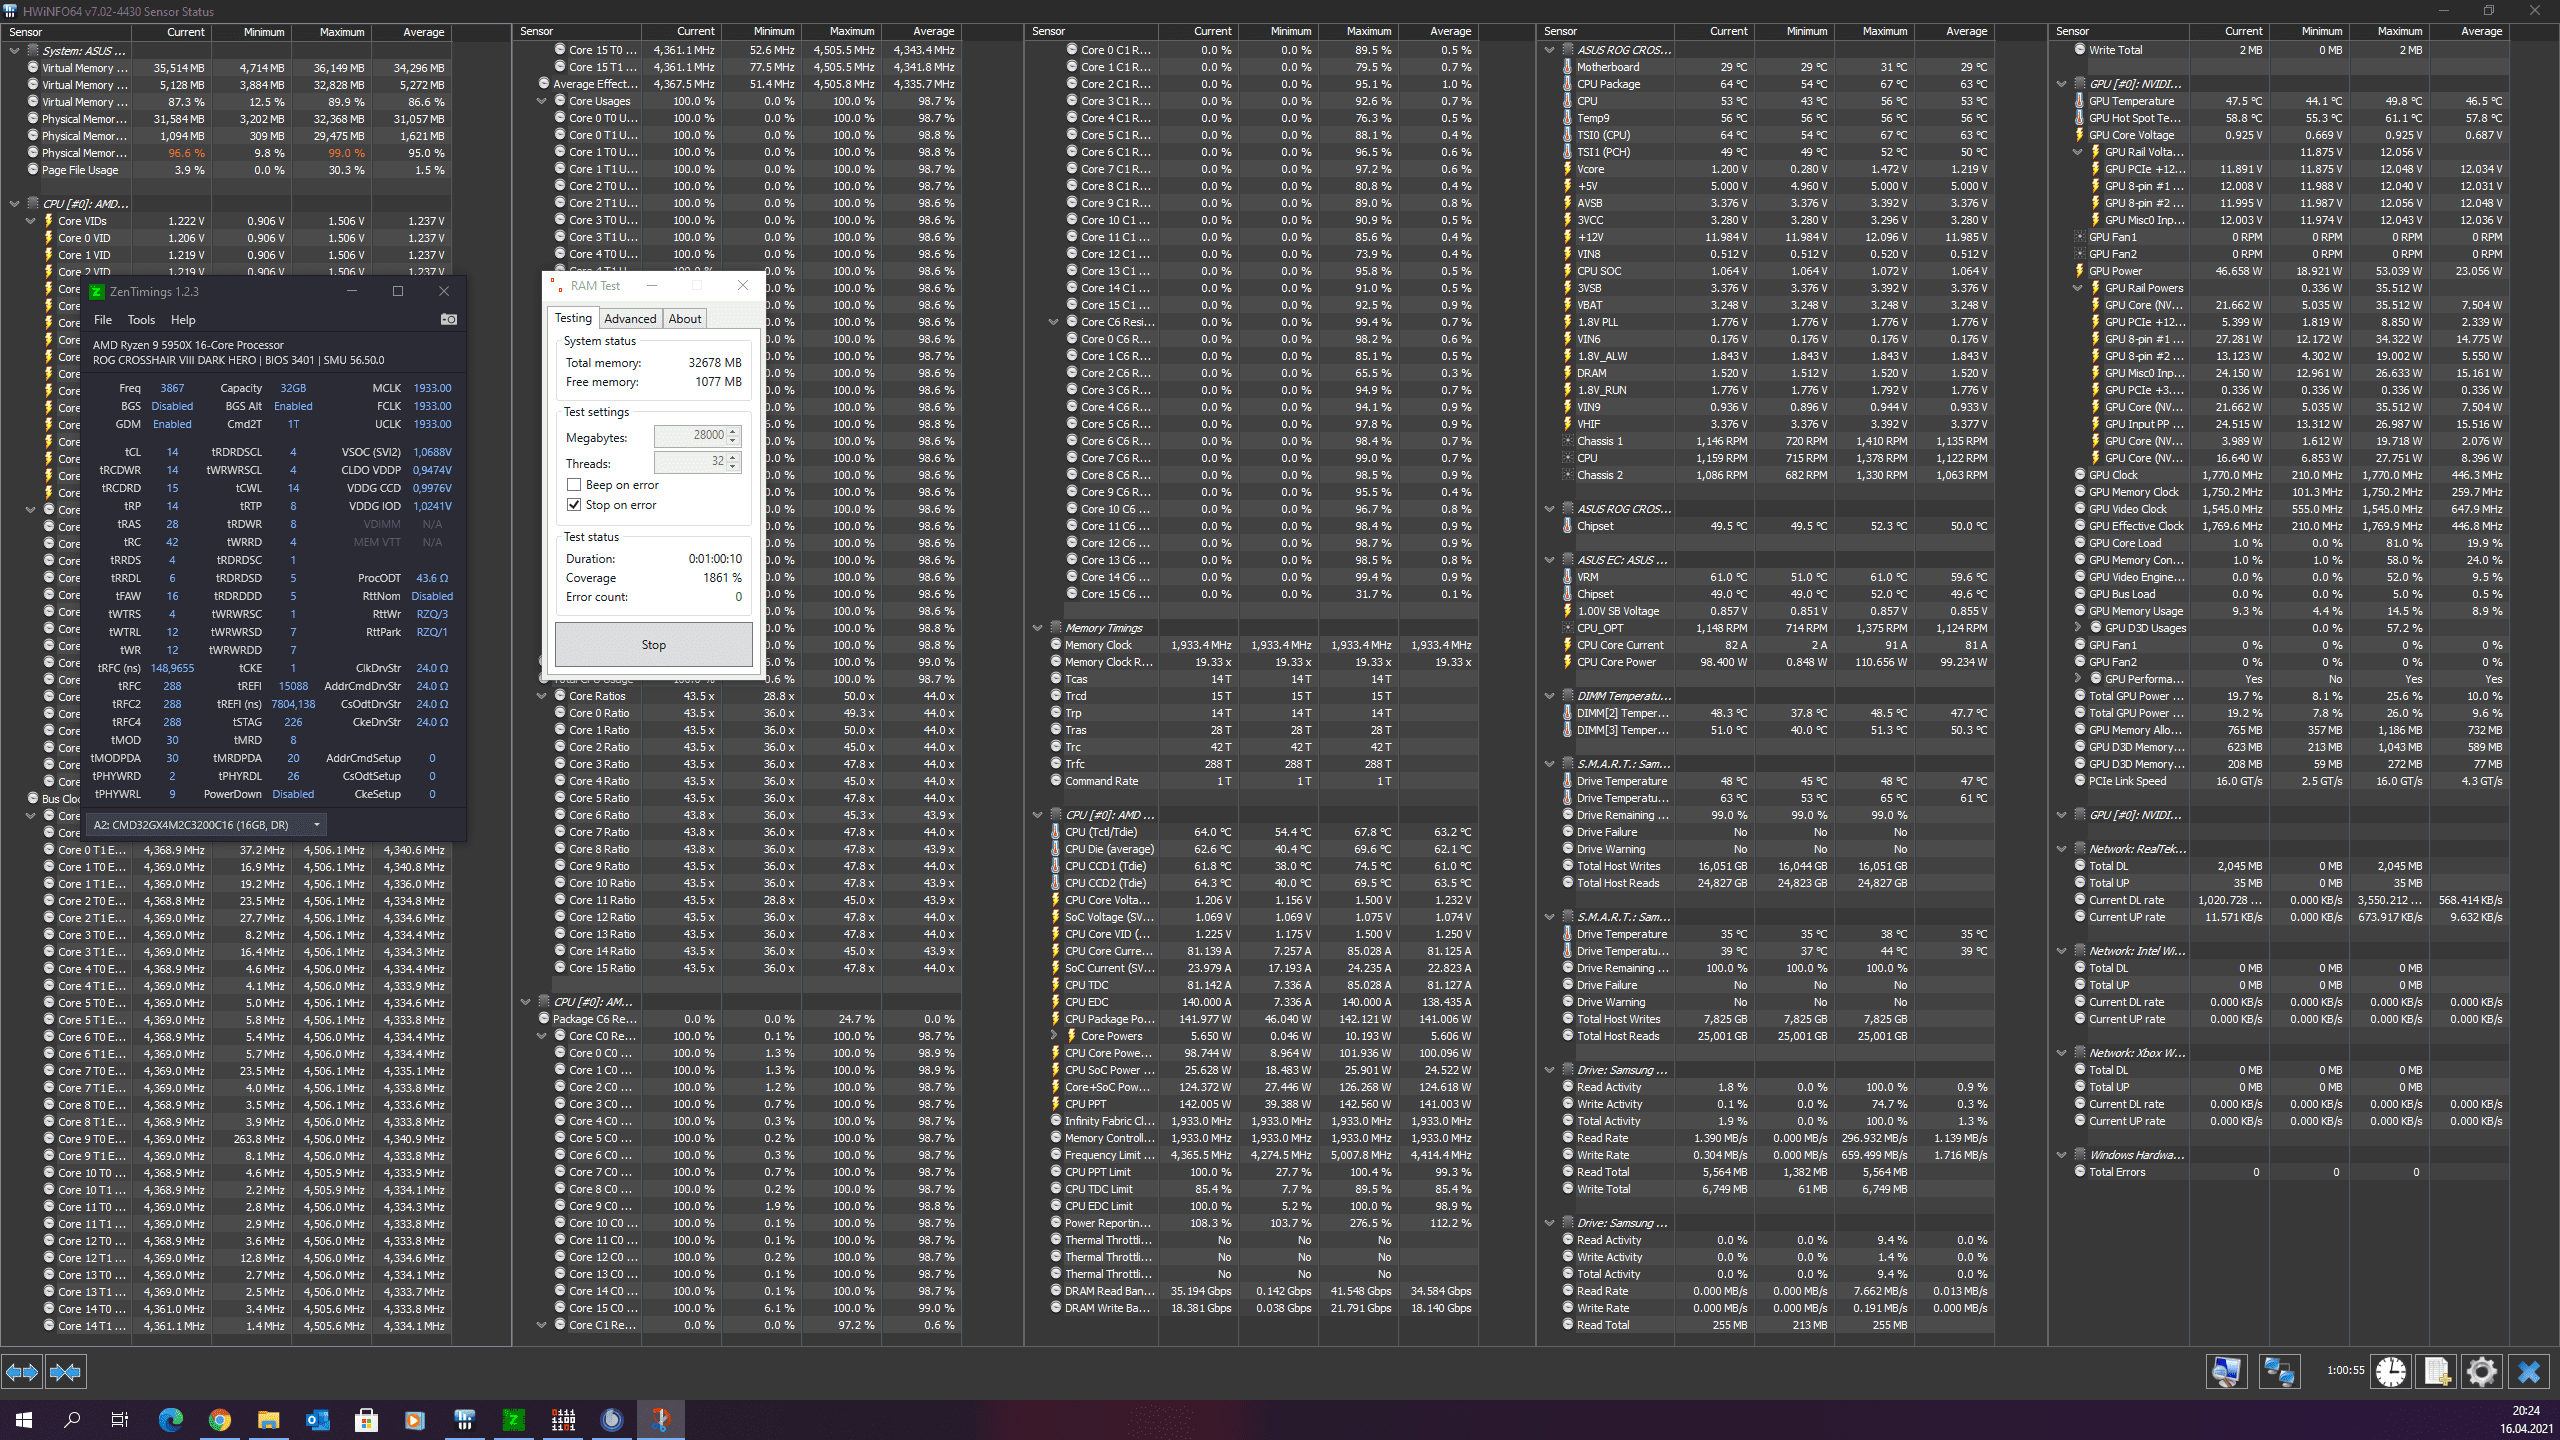Open ZenTimings Help menu
The image size is (2560, 1440).
pos(183,320)
